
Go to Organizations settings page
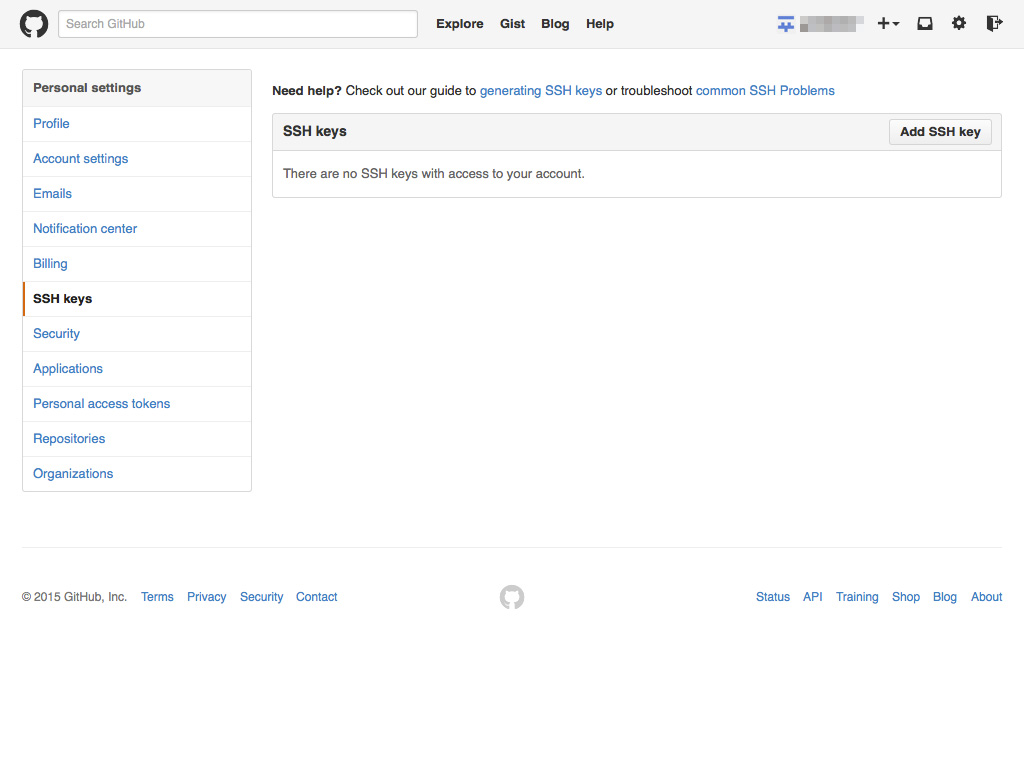tap(73, 474)
